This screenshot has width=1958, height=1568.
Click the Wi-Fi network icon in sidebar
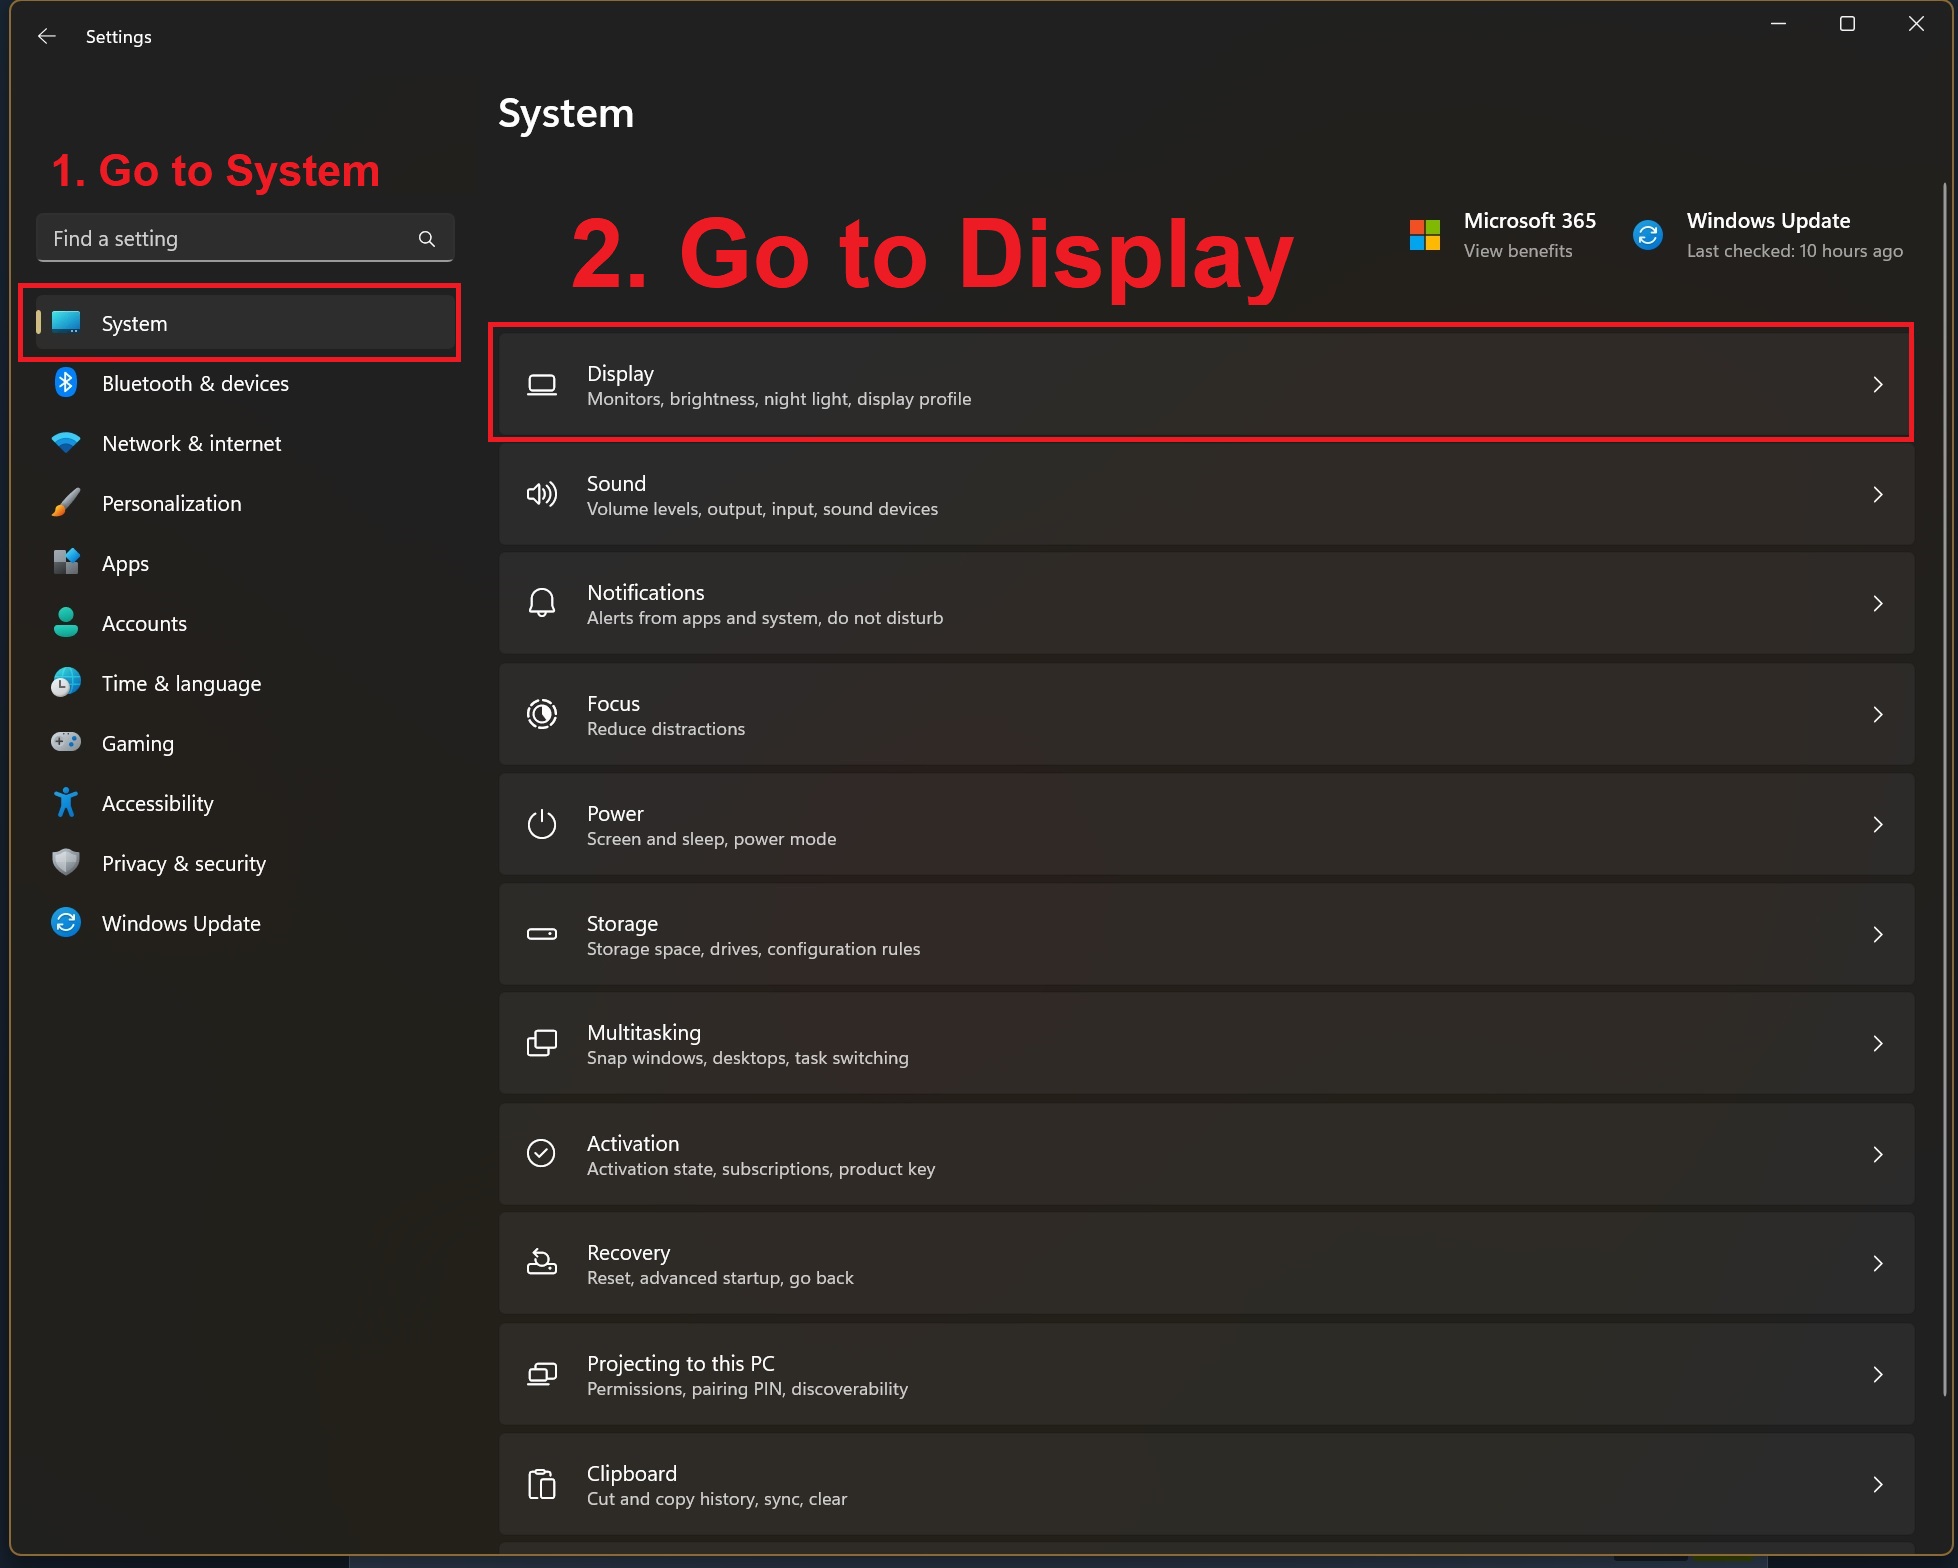[66, 443]
